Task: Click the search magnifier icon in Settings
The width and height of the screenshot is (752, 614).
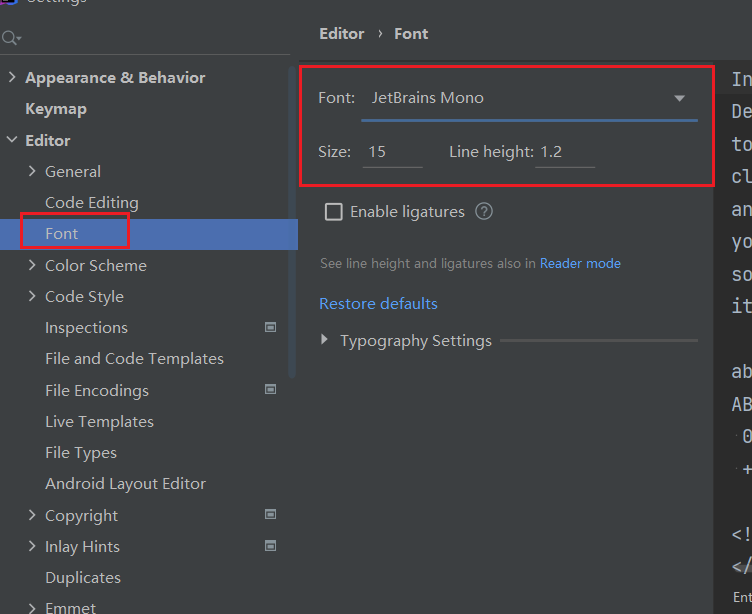Action: click(x=10, y=37)
